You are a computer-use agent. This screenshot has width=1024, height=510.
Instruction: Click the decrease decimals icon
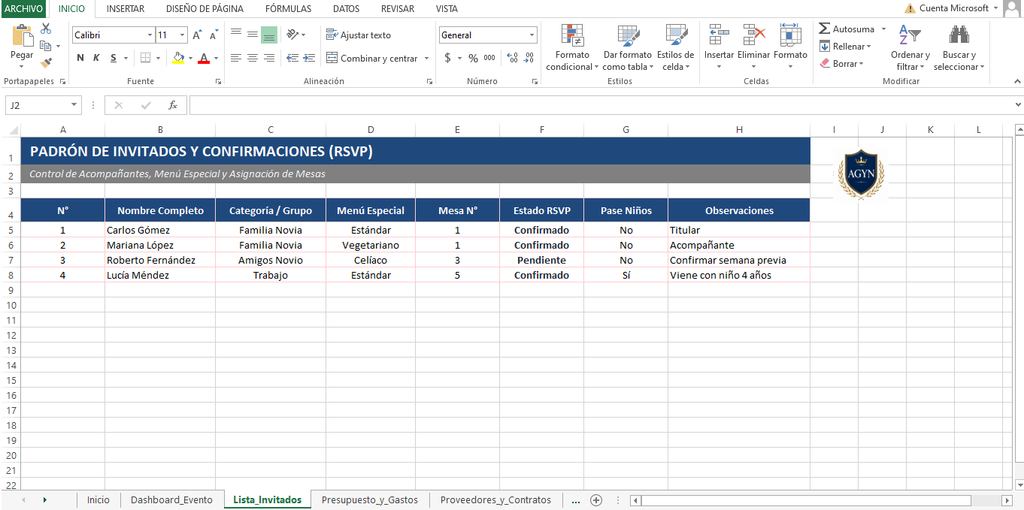point(529,58)
